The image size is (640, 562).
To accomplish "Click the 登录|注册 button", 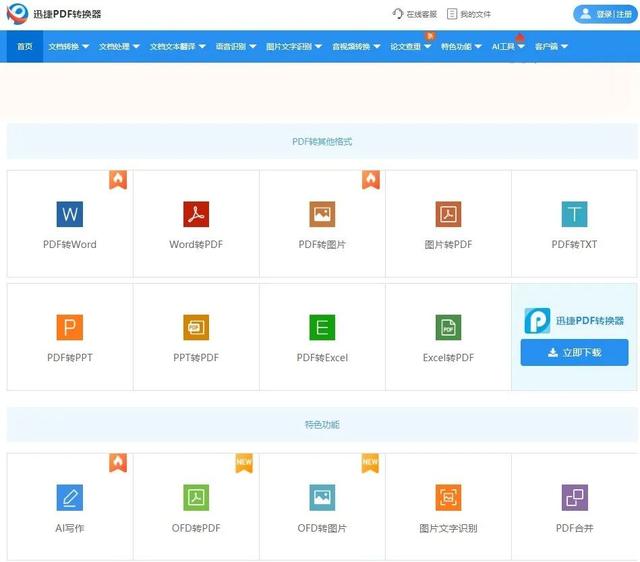I will coord(605,14).
